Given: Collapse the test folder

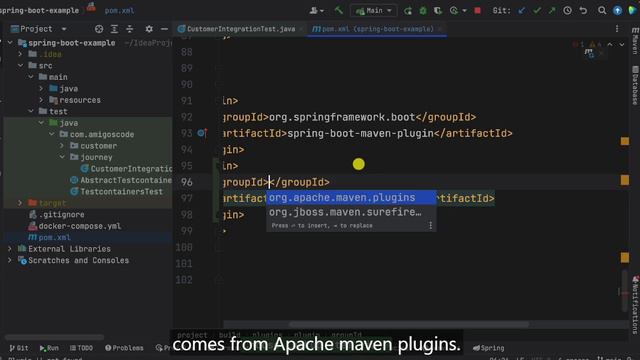Looking at the screenshot, I should coord(31,111).
